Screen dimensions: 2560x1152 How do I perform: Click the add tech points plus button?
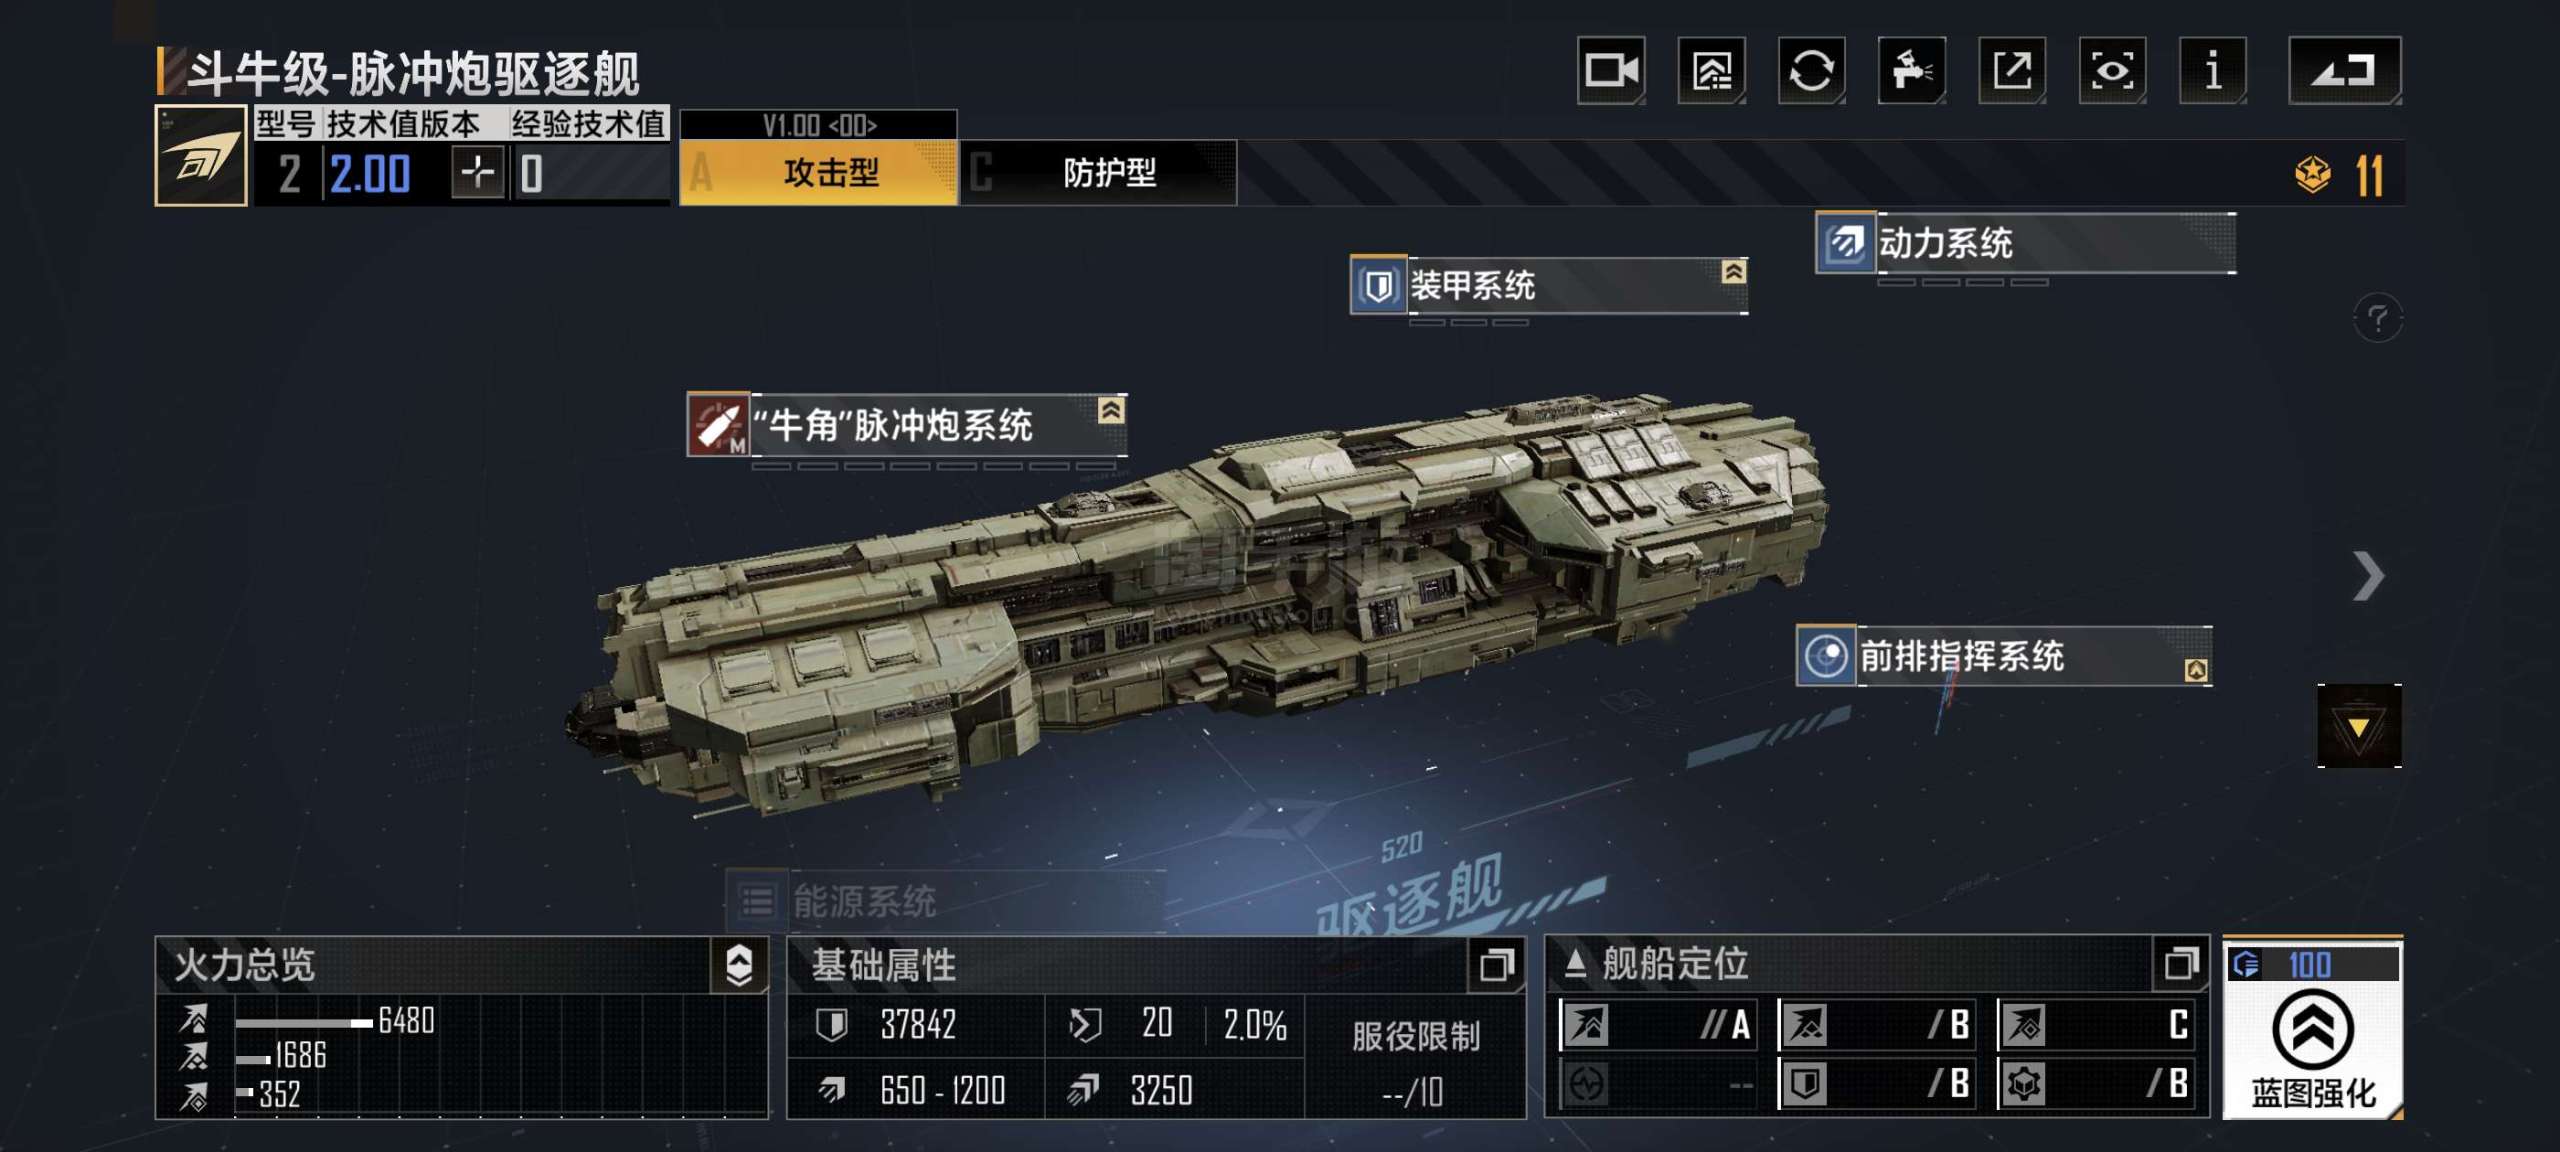tap(478, 173)
